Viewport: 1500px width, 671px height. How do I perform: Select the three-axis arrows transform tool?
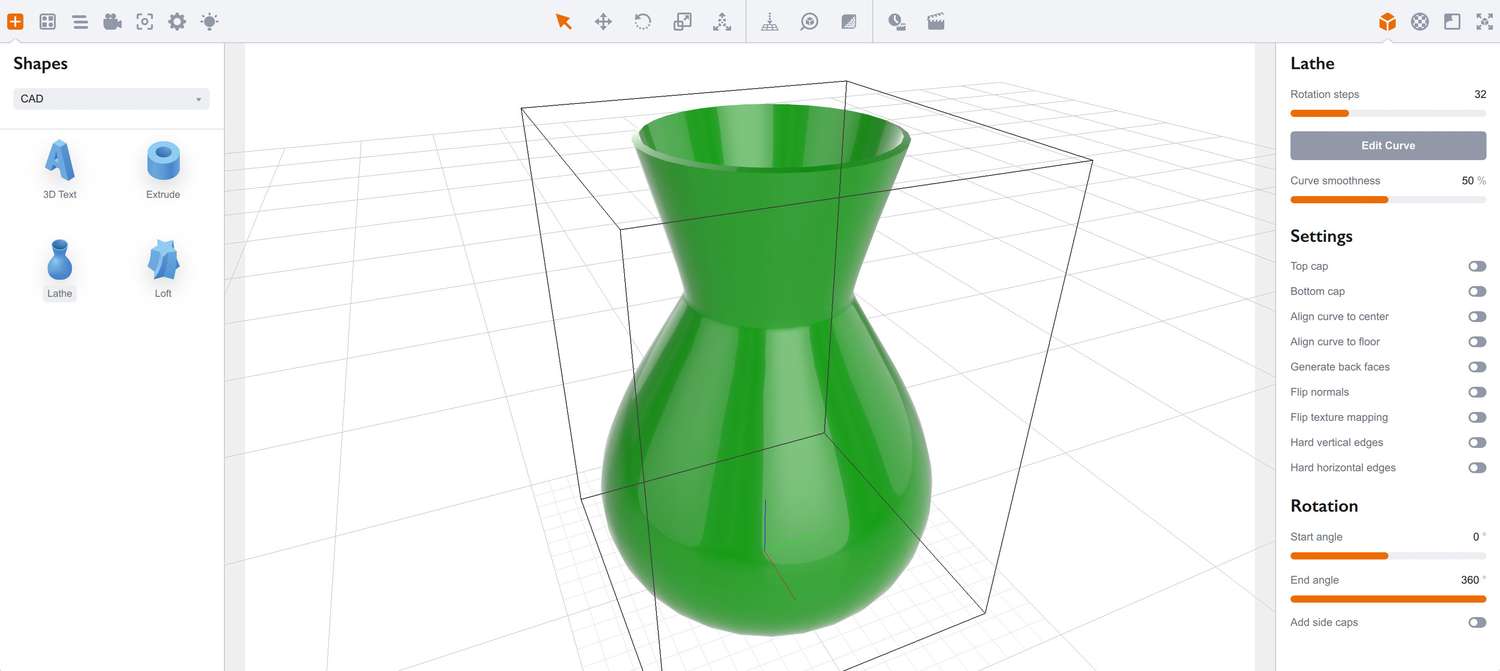722,21
